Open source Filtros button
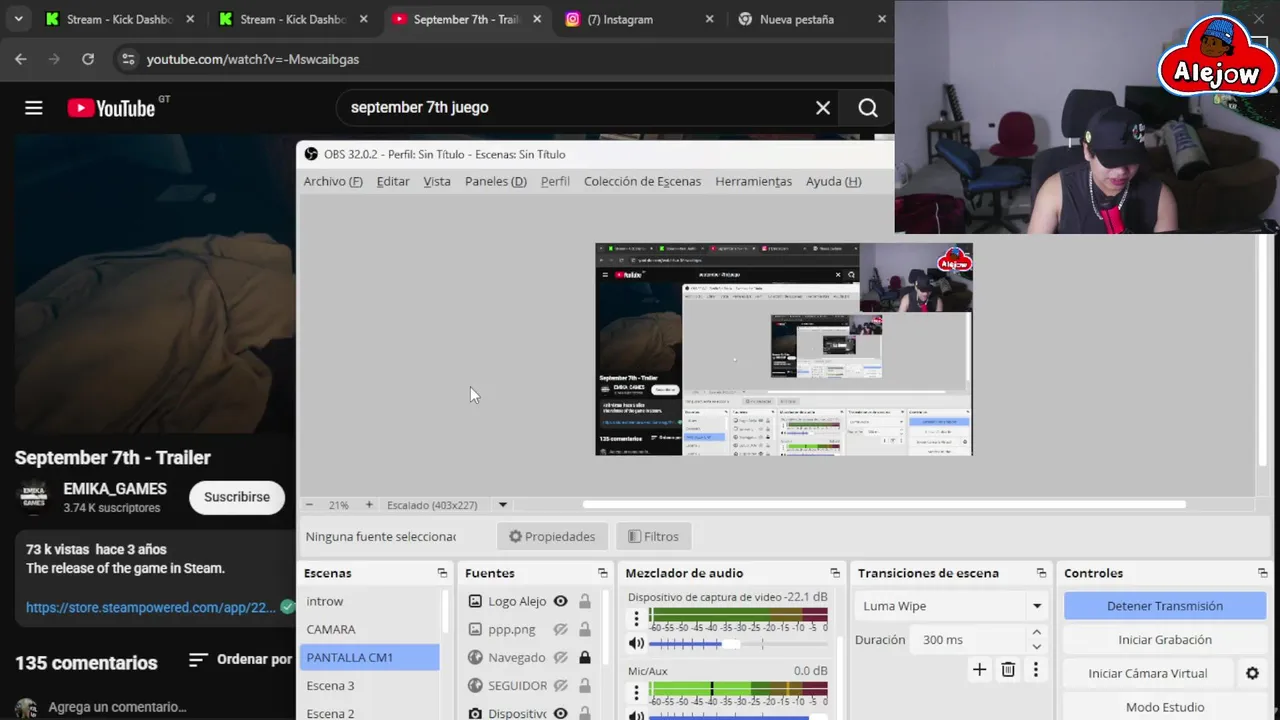This screenshot has width=1280, height=720. tap(653, 536)
